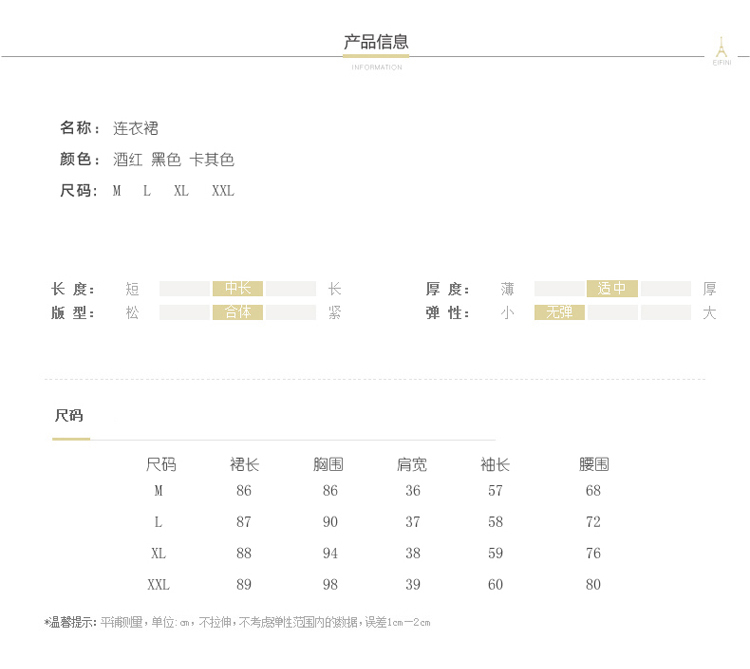Click the Eiffel Tower brand logo
The image size is (750, 669).
click(720, 50)
